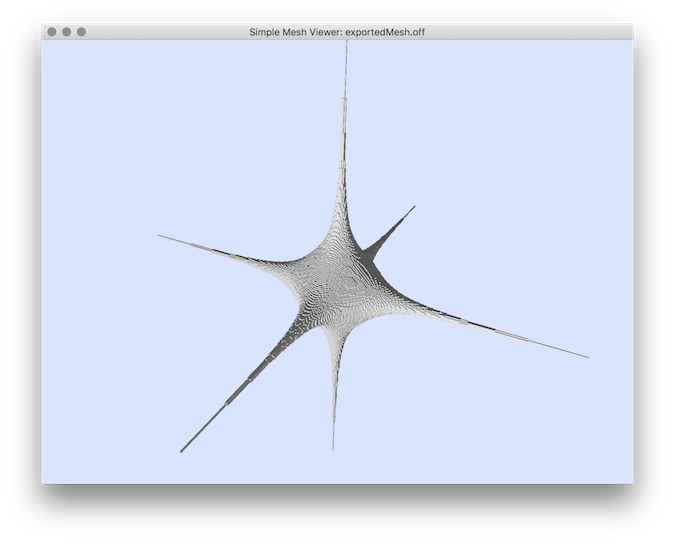The height and width of the screenshot is (543, 675).
Task: Click the dense center of the mesh
Action: tap(338, 285)
